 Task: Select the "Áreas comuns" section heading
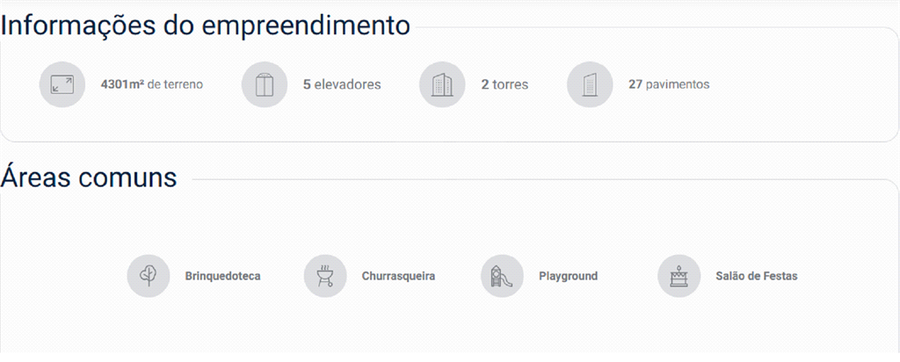coord(88,177)
